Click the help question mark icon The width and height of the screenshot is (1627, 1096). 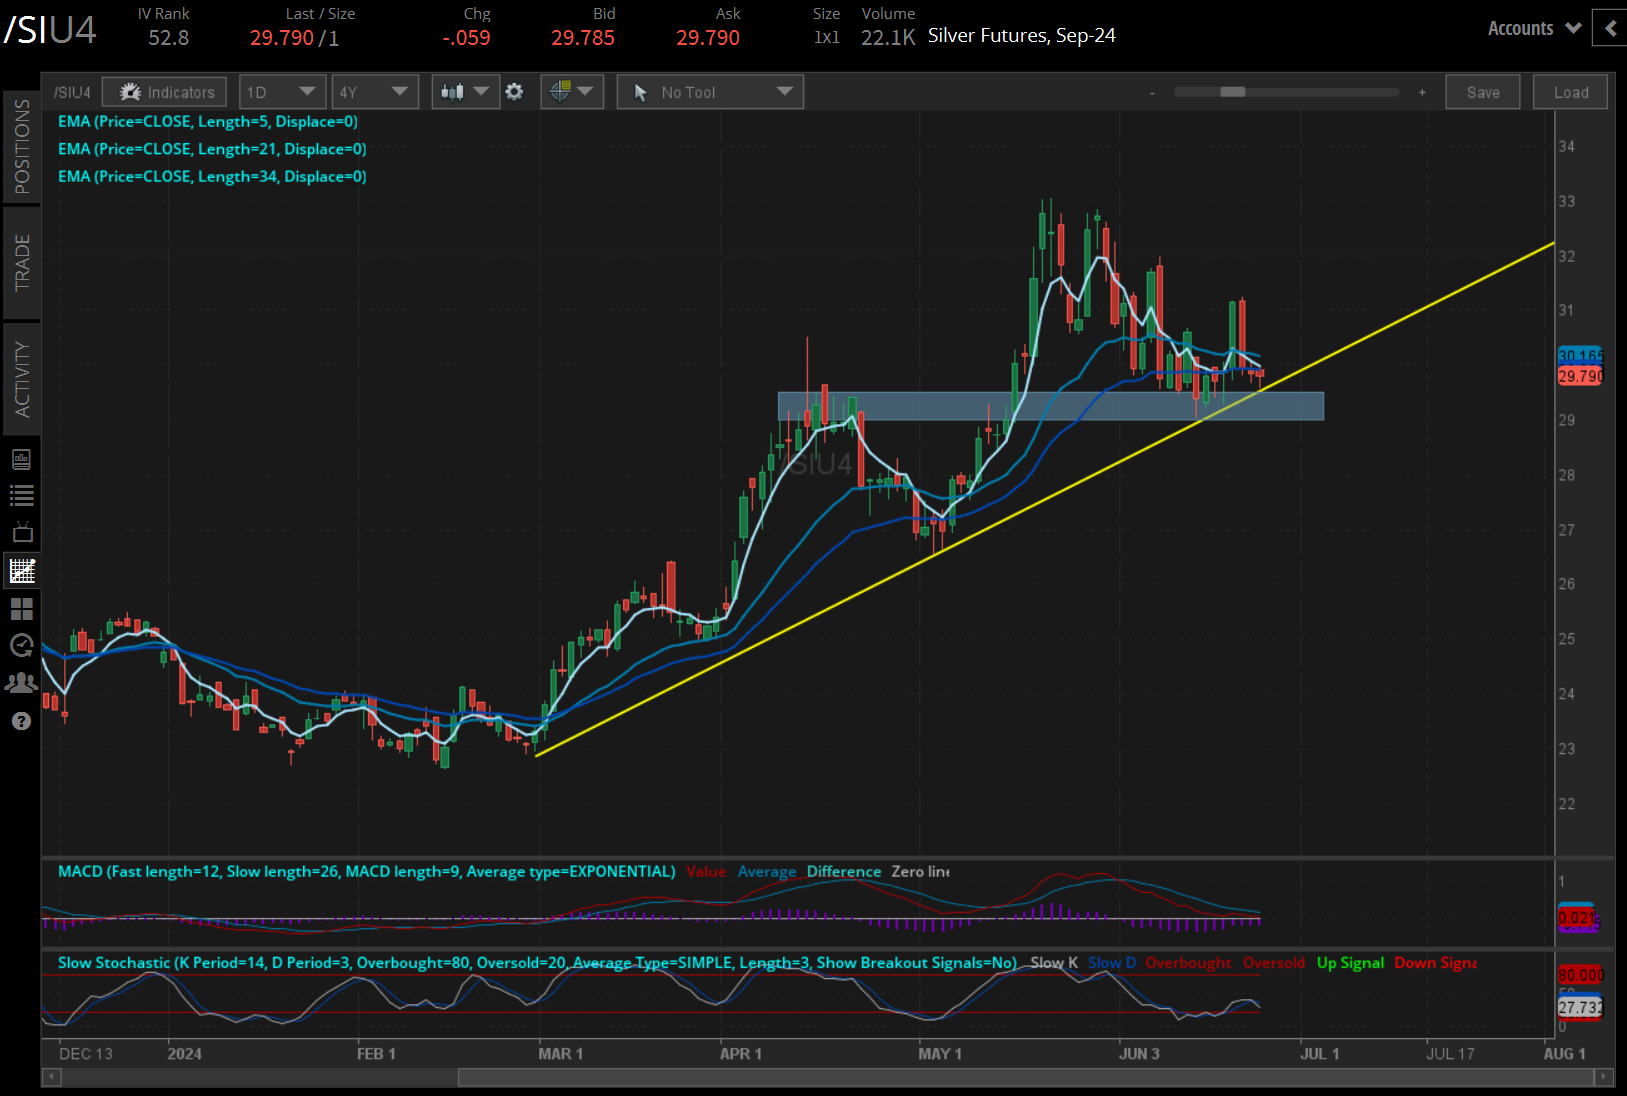point(22,721)
